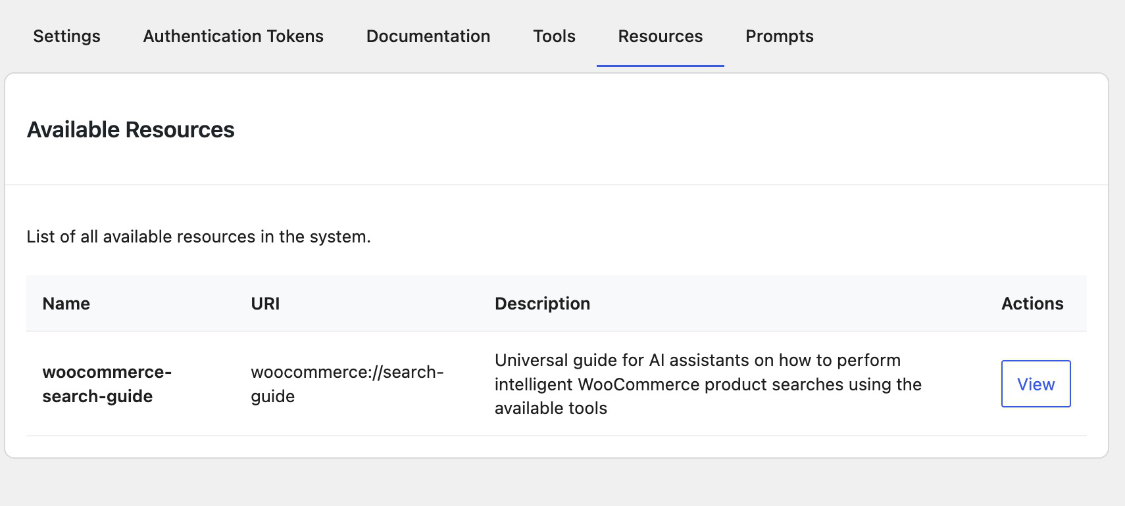
Task: Switch to the Settings tab
Action: coord(67,36)
